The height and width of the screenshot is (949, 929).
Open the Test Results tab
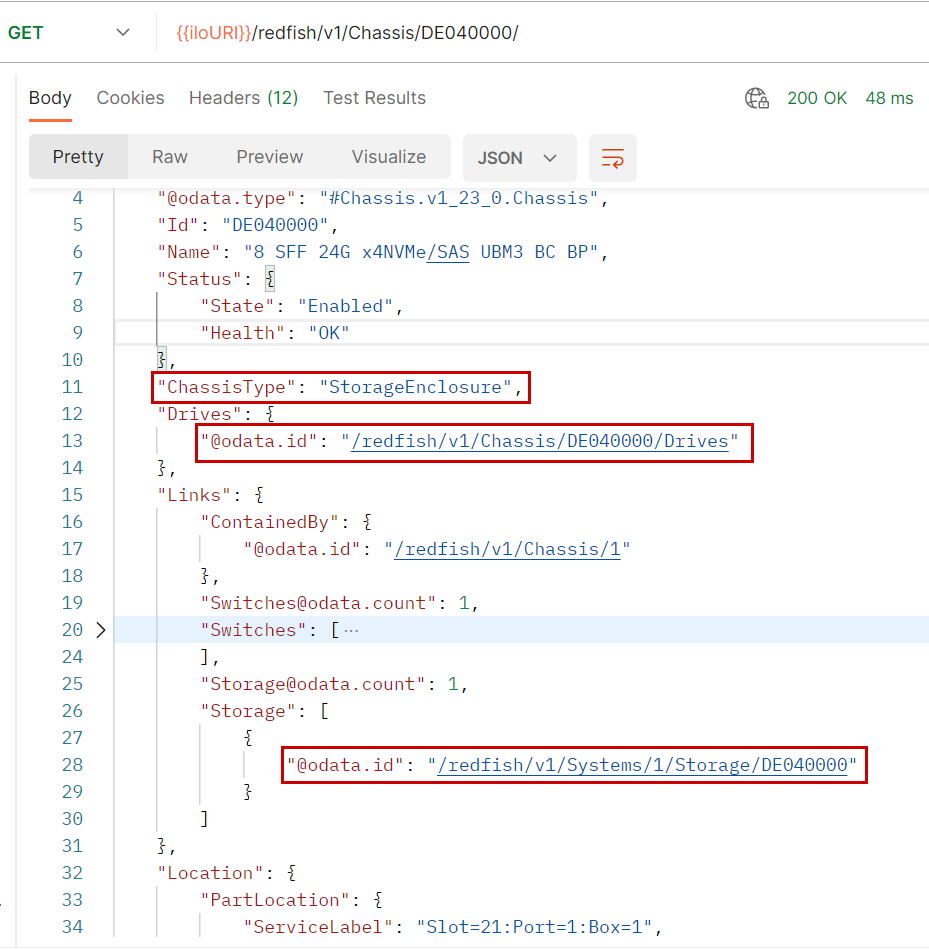pos(374,98)
